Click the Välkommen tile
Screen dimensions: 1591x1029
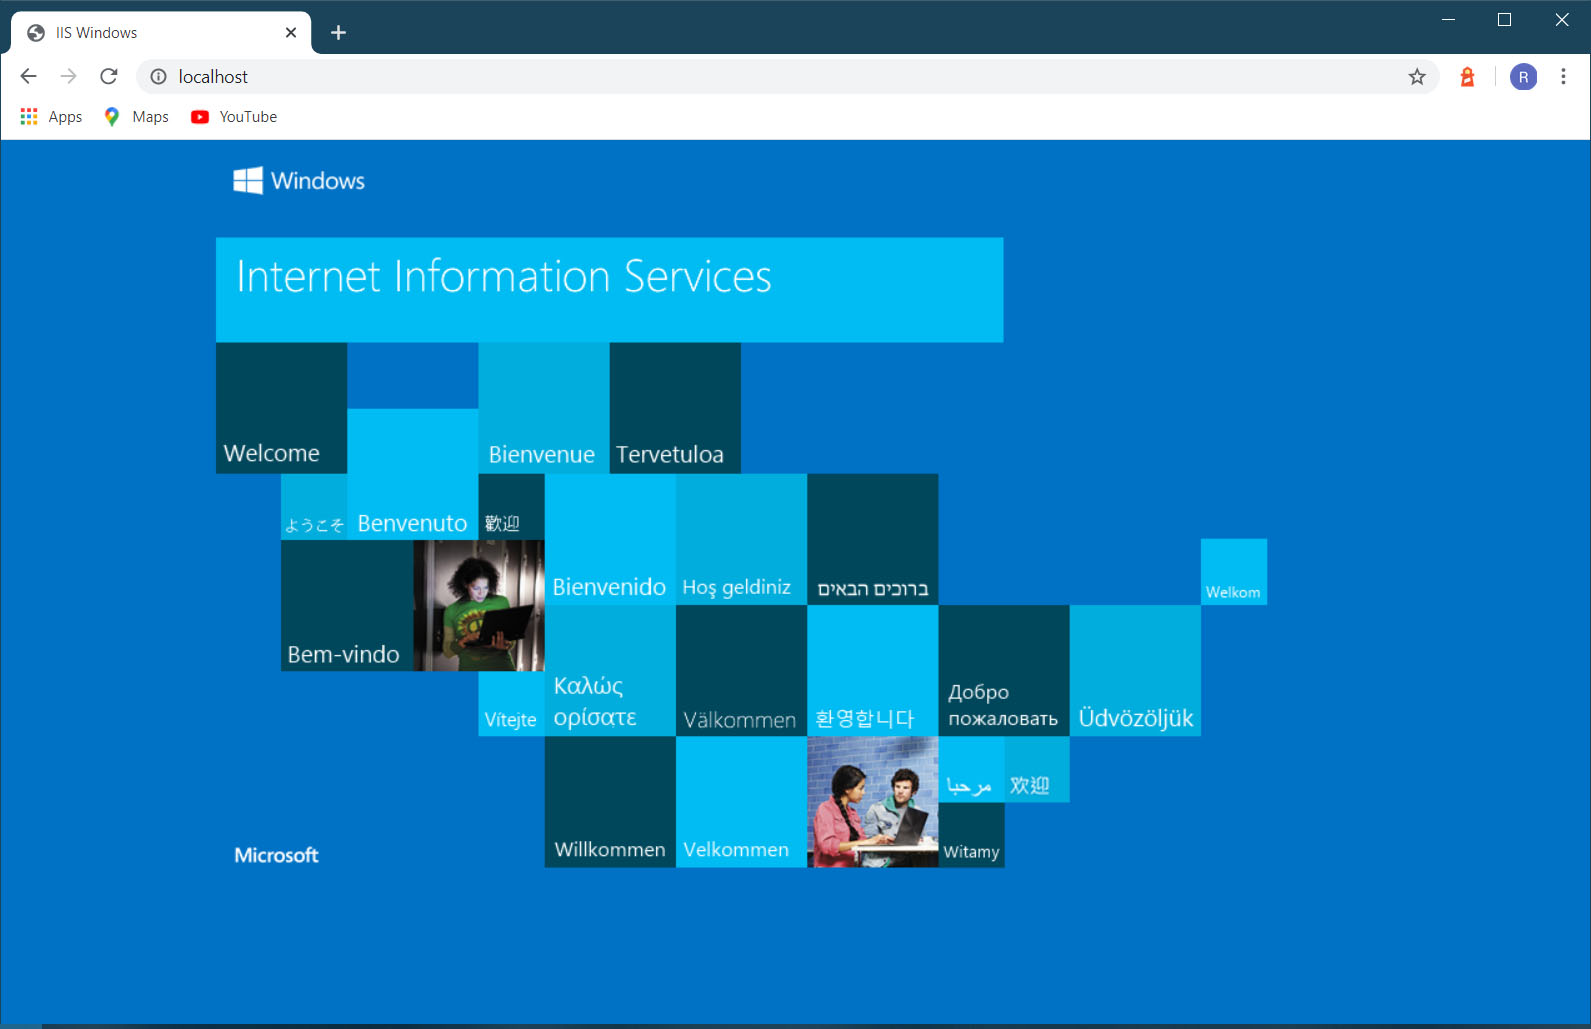741,670
